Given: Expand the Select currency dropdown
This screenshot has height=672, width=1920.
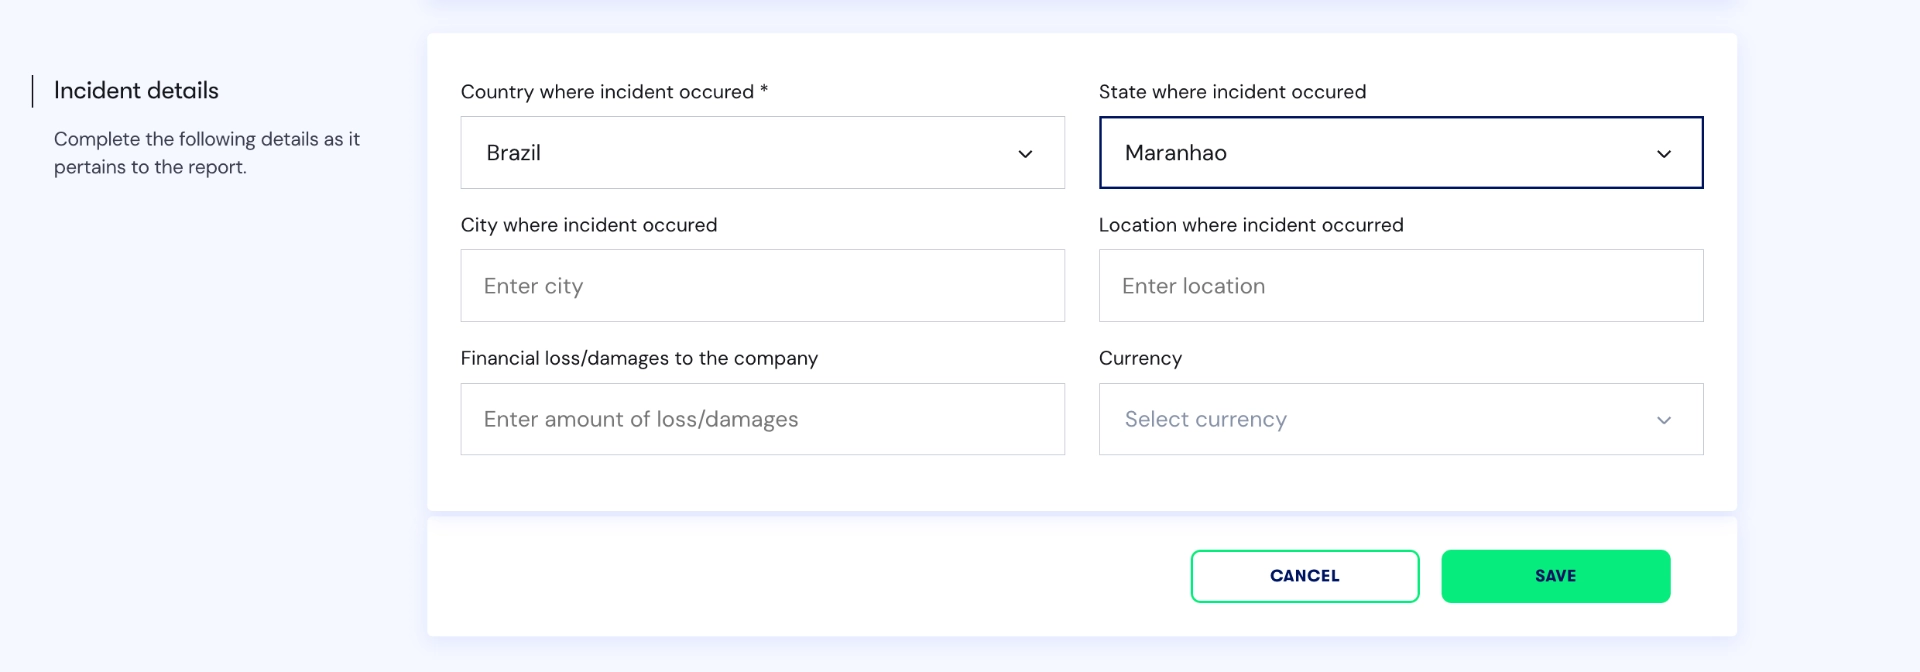Looking at the screenshot, I should 1401,419.
